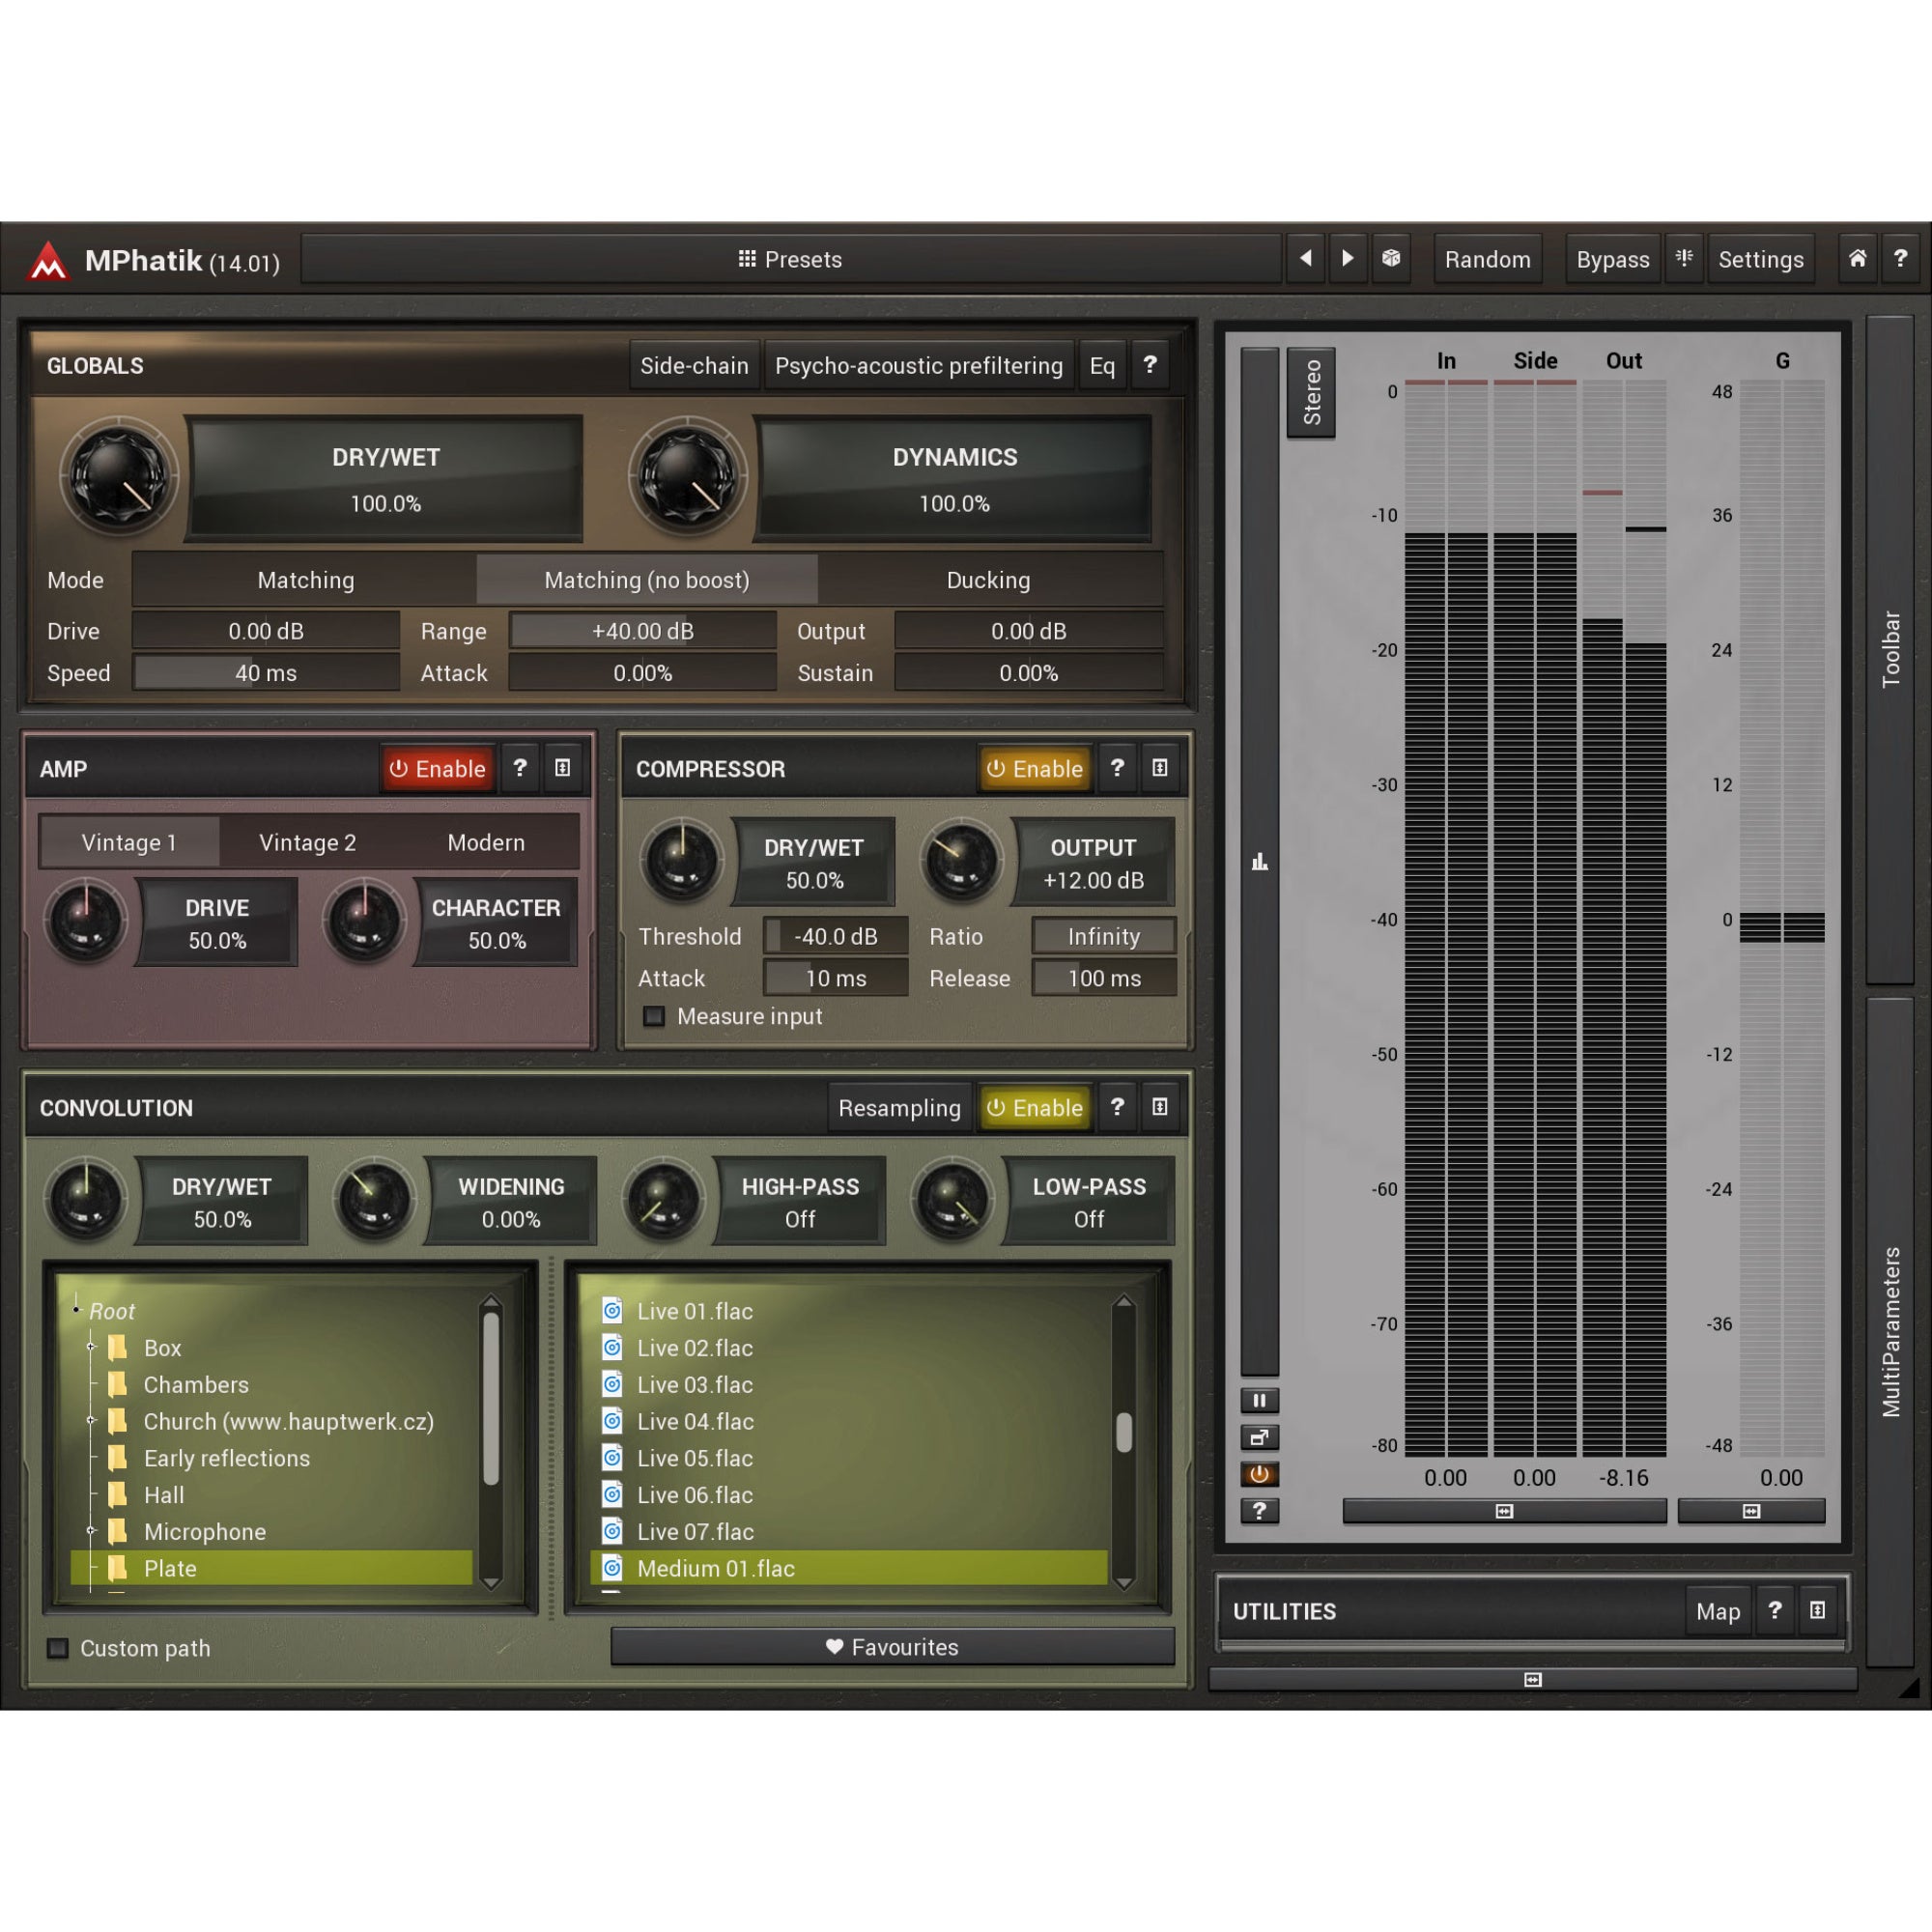
Task: Open Compressor section preset icon
Action: pyautogui.click(x=1160, y=768)
